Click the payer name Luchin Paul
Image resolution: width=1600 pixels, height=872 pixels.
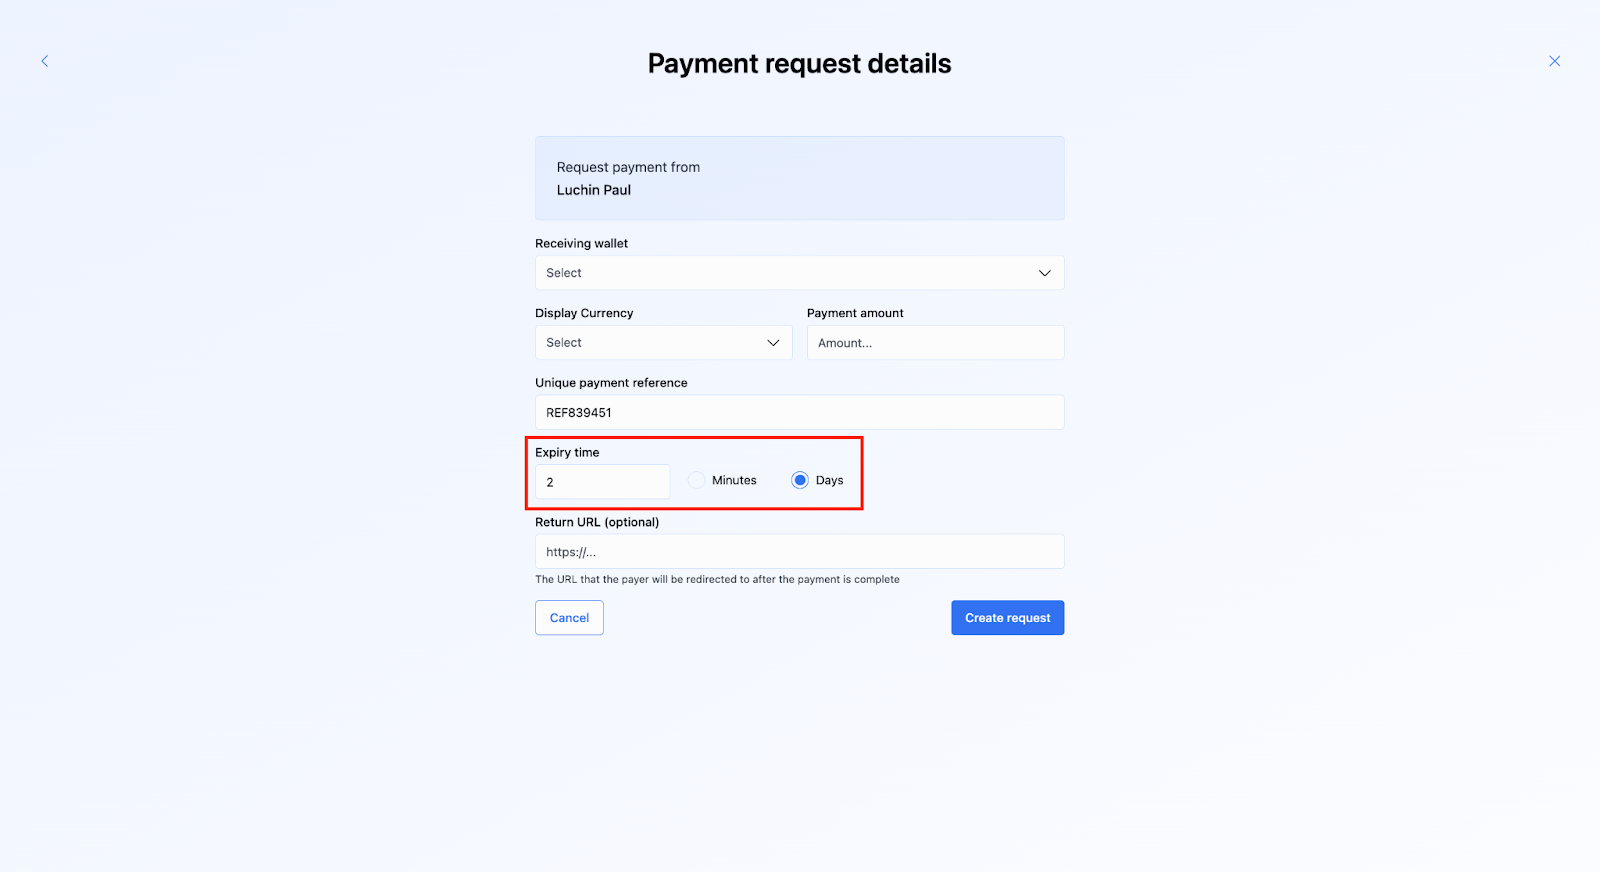pyautogui.click(x=594, y=190)
